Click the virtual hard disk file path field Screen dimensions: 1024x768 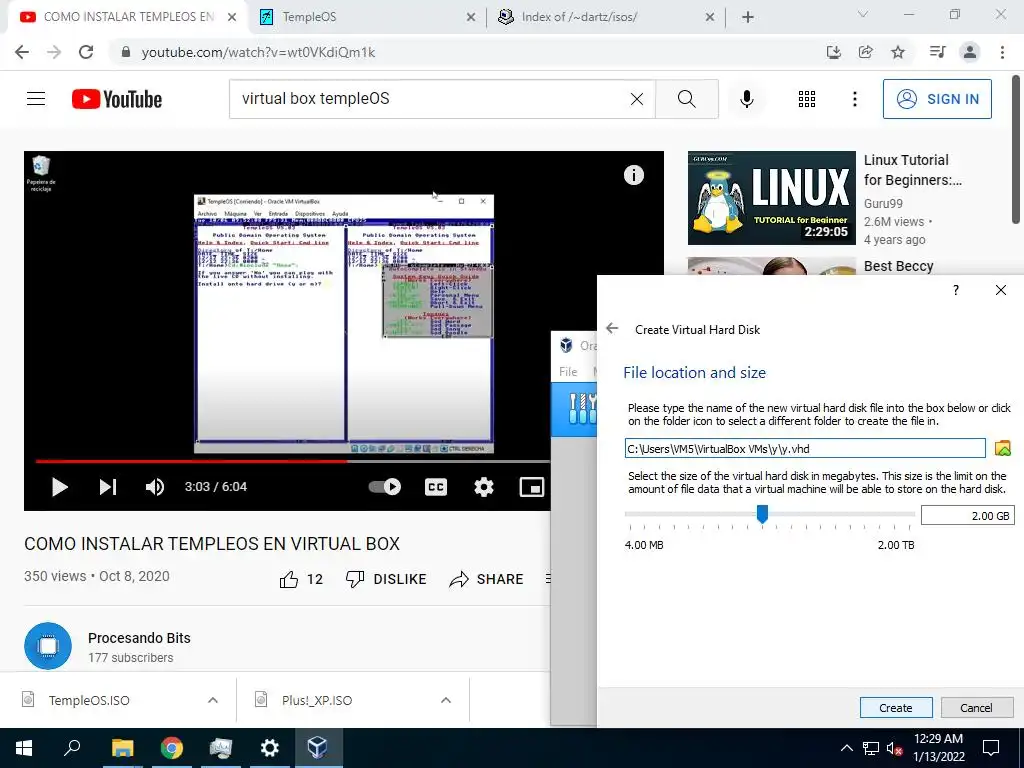point(805,449)
